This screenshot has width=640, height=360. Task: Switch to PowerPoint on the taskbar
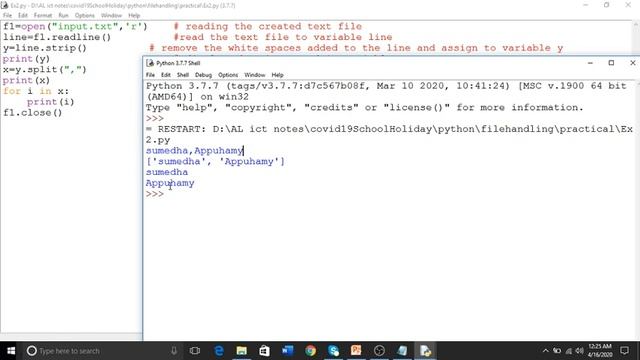tap(356, 351)
